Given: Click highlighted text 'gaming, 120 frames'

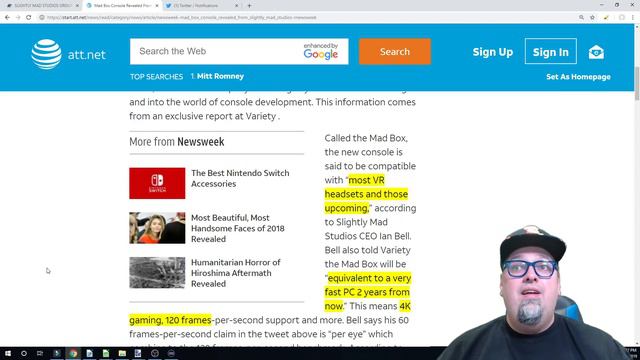Looking at the screenshot, I should click(x=170, y=320).
